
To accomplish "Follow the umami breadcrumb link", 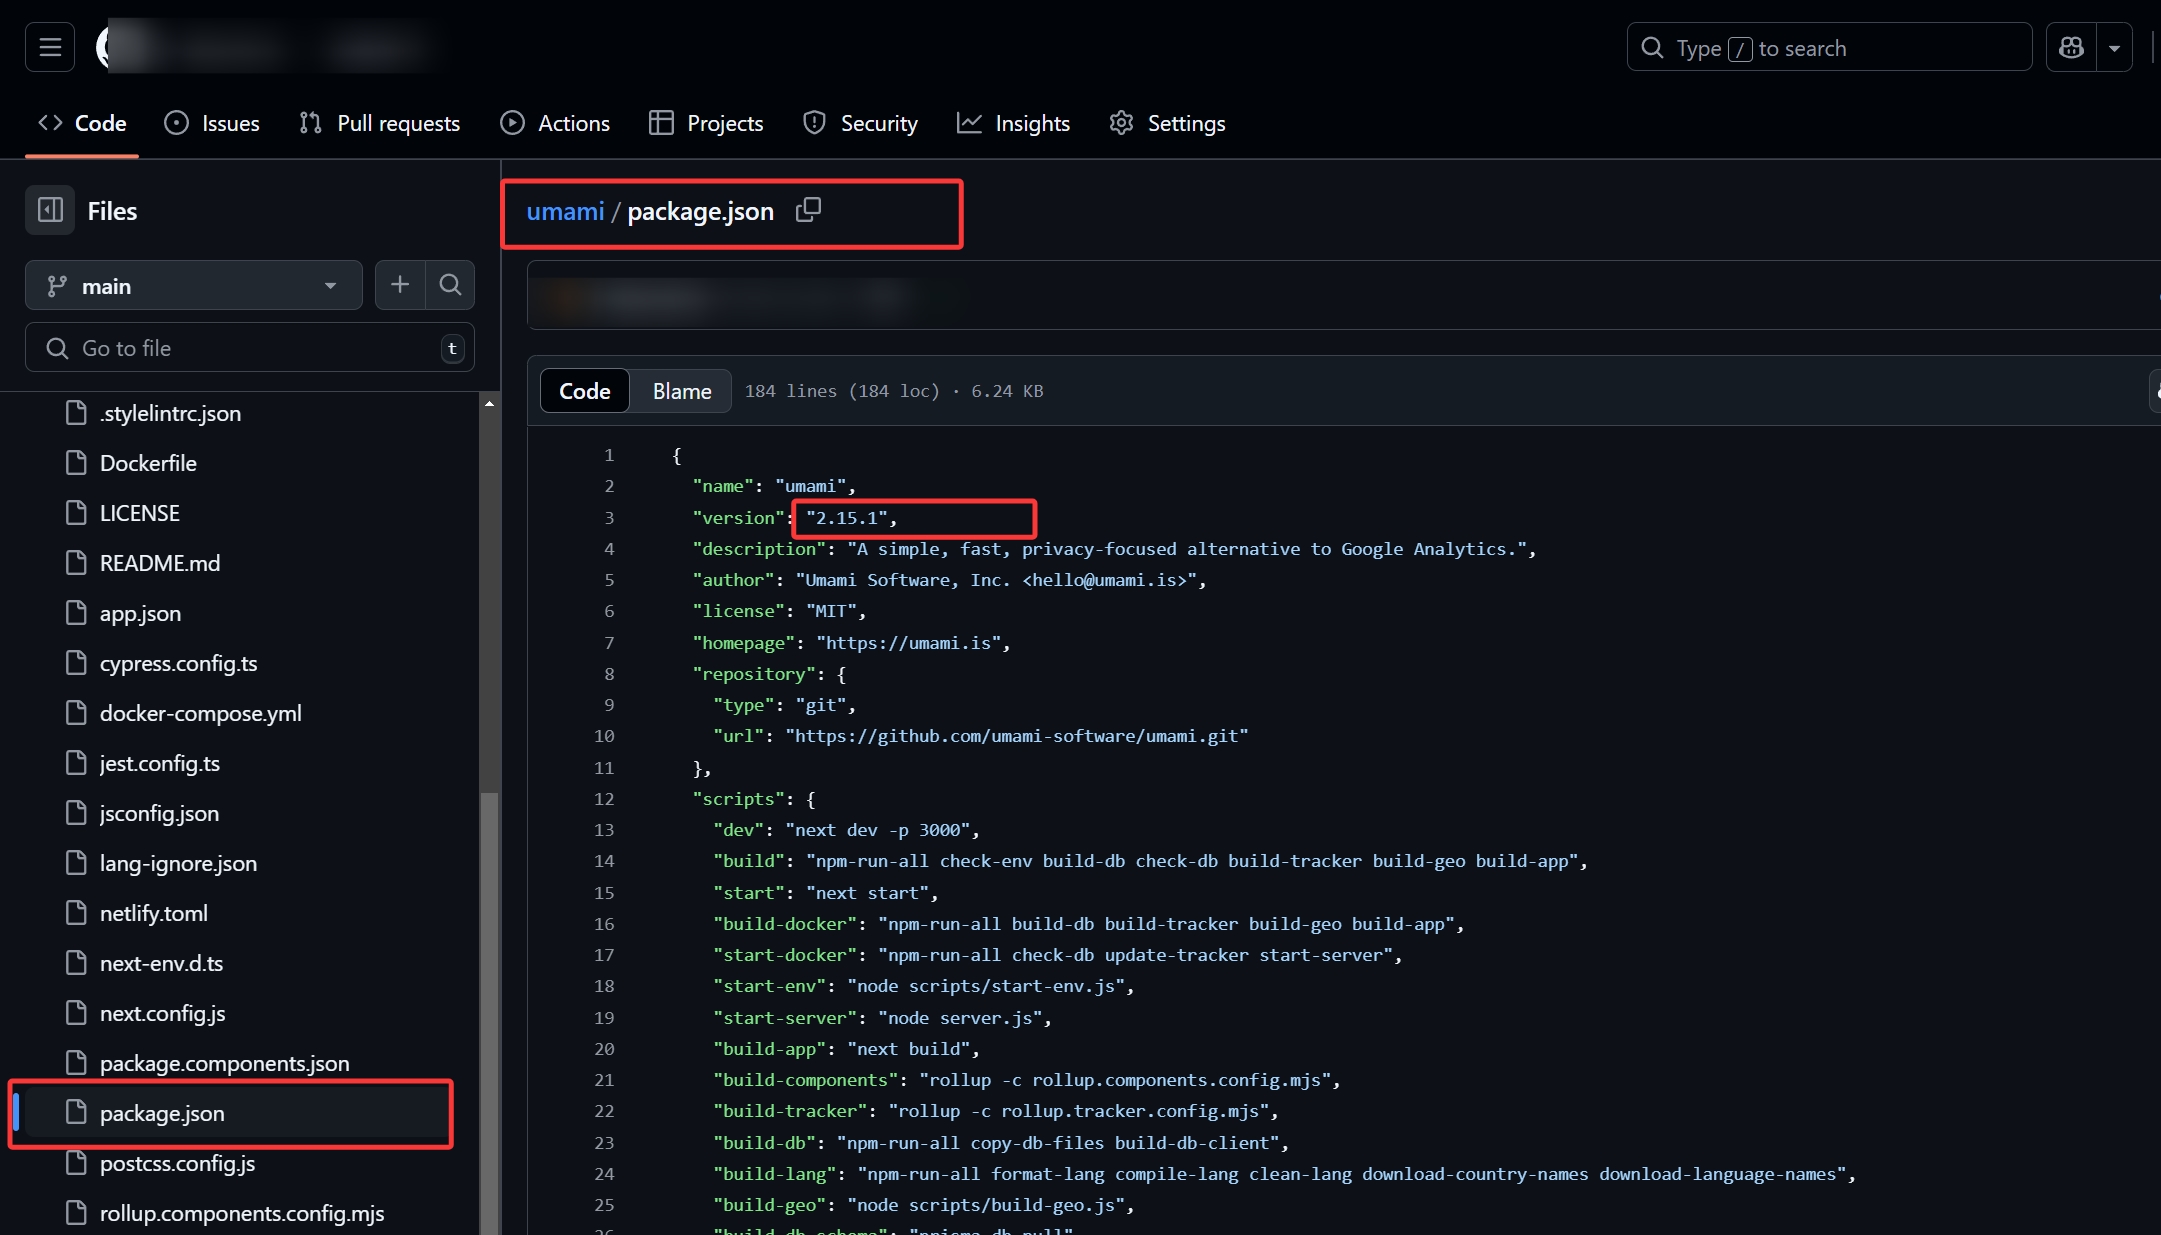I will tap(565, 211).
